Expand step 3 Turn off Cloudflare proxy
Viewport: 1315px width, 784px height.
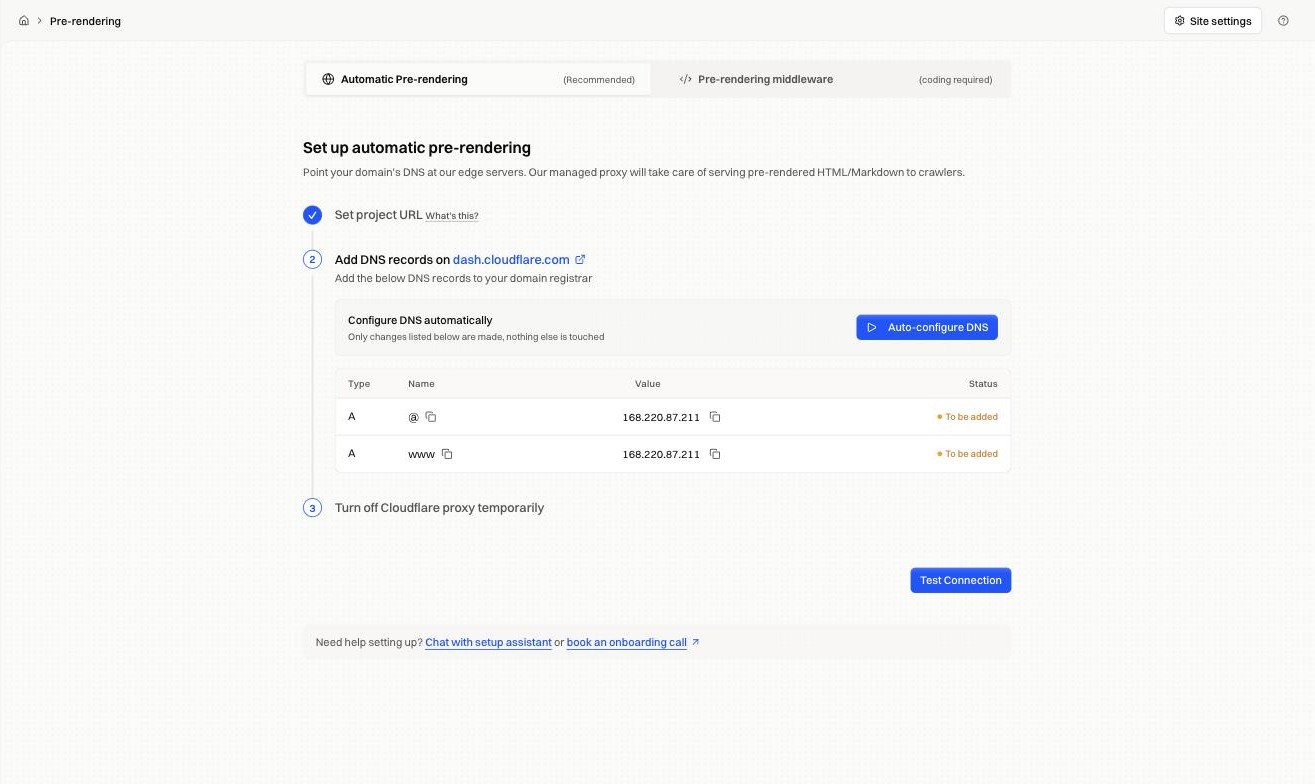pyautogui.click(x=439, y=508)
